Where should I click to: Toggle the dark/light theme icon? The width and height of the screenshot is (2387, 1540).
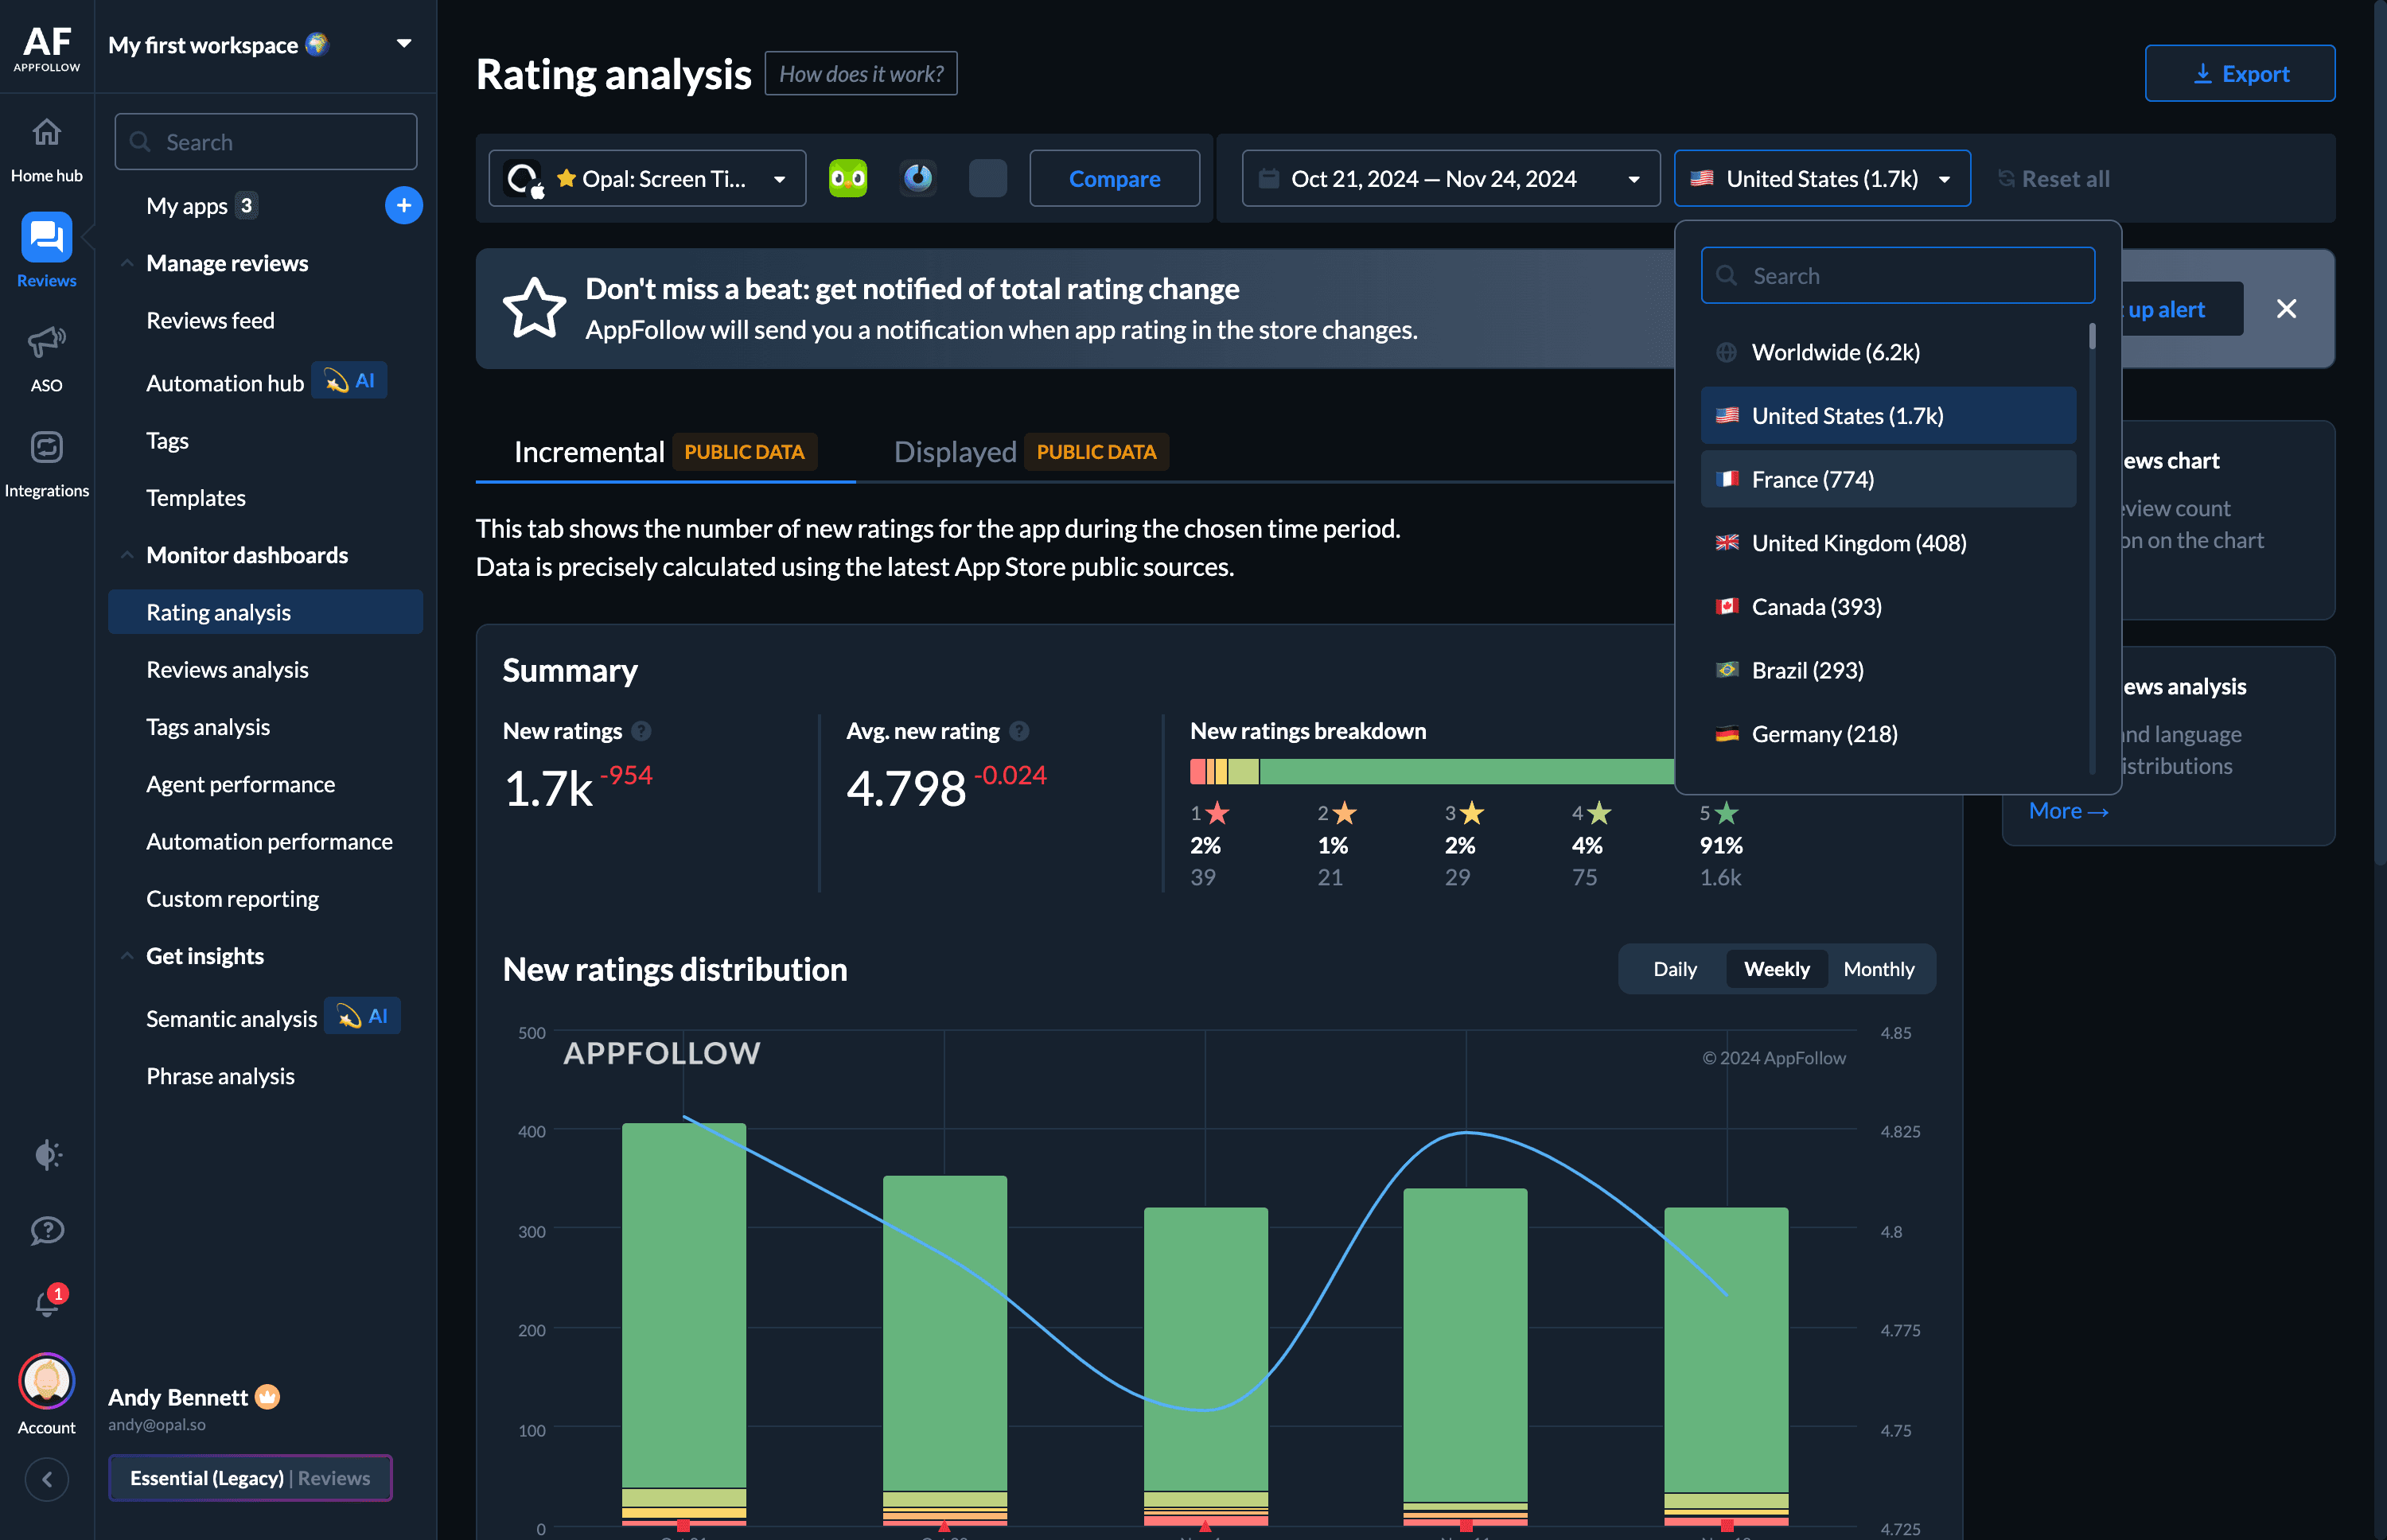47,1155
